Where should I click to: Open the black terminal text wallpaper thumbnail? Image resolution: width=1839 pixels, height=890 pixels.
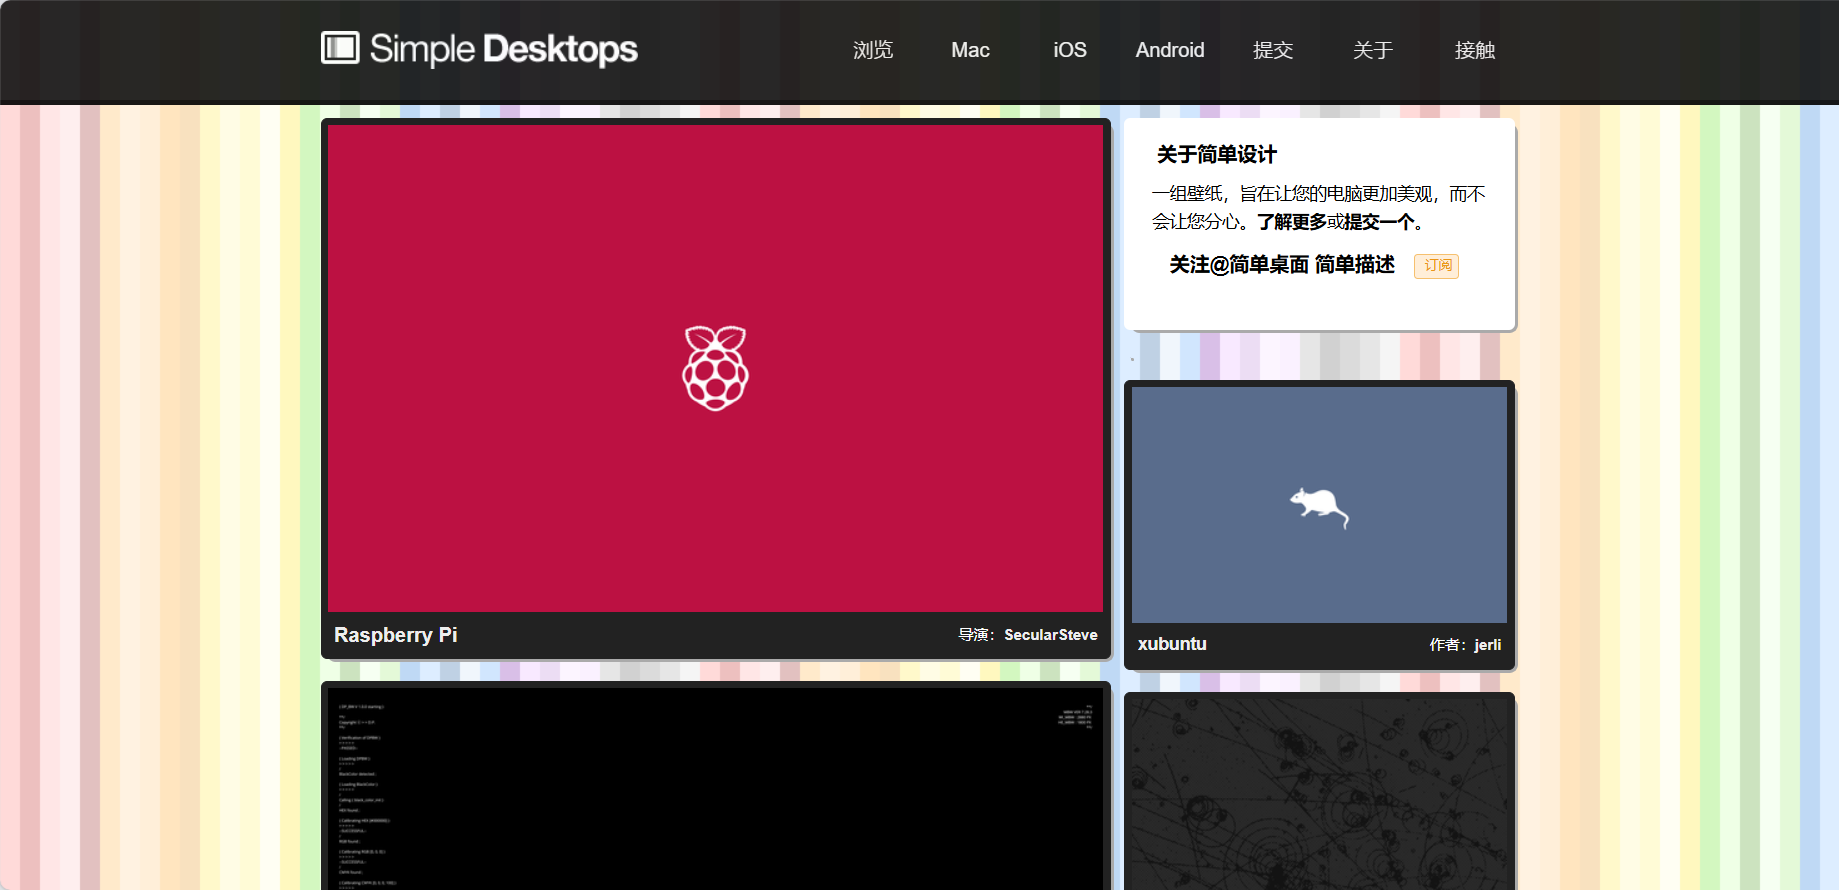click(x=715, y=789)
